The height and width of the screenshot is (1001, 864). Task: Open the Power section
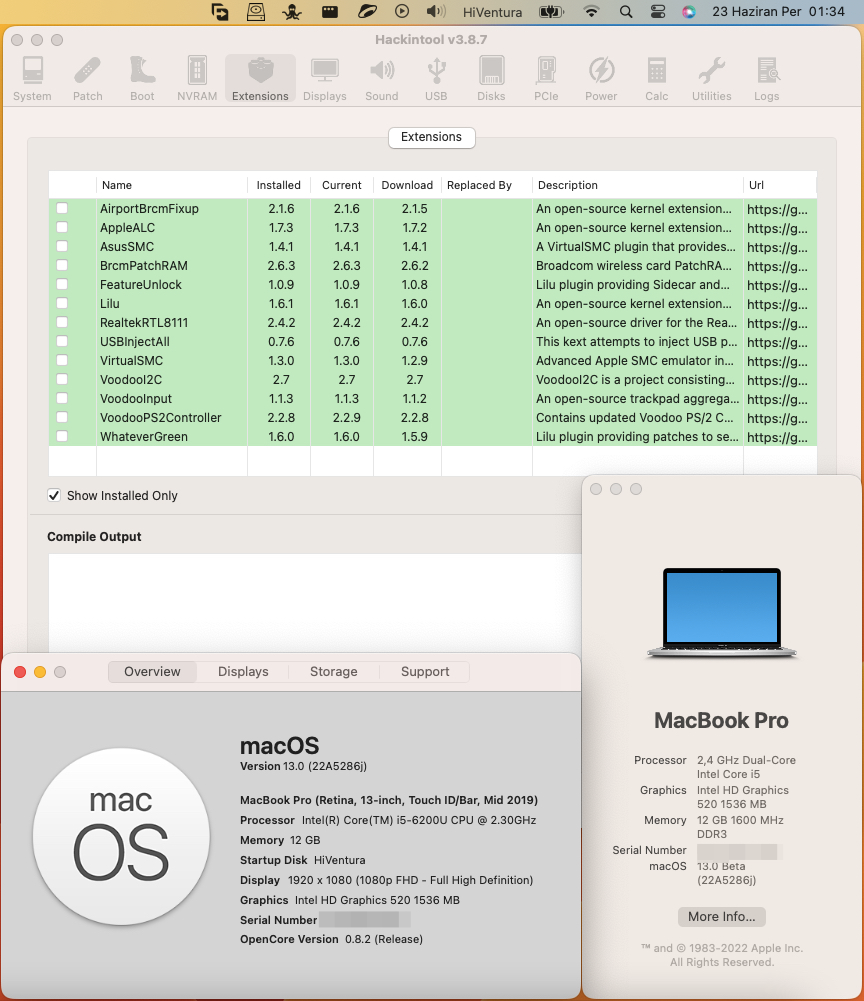click(x=601, y=78)
